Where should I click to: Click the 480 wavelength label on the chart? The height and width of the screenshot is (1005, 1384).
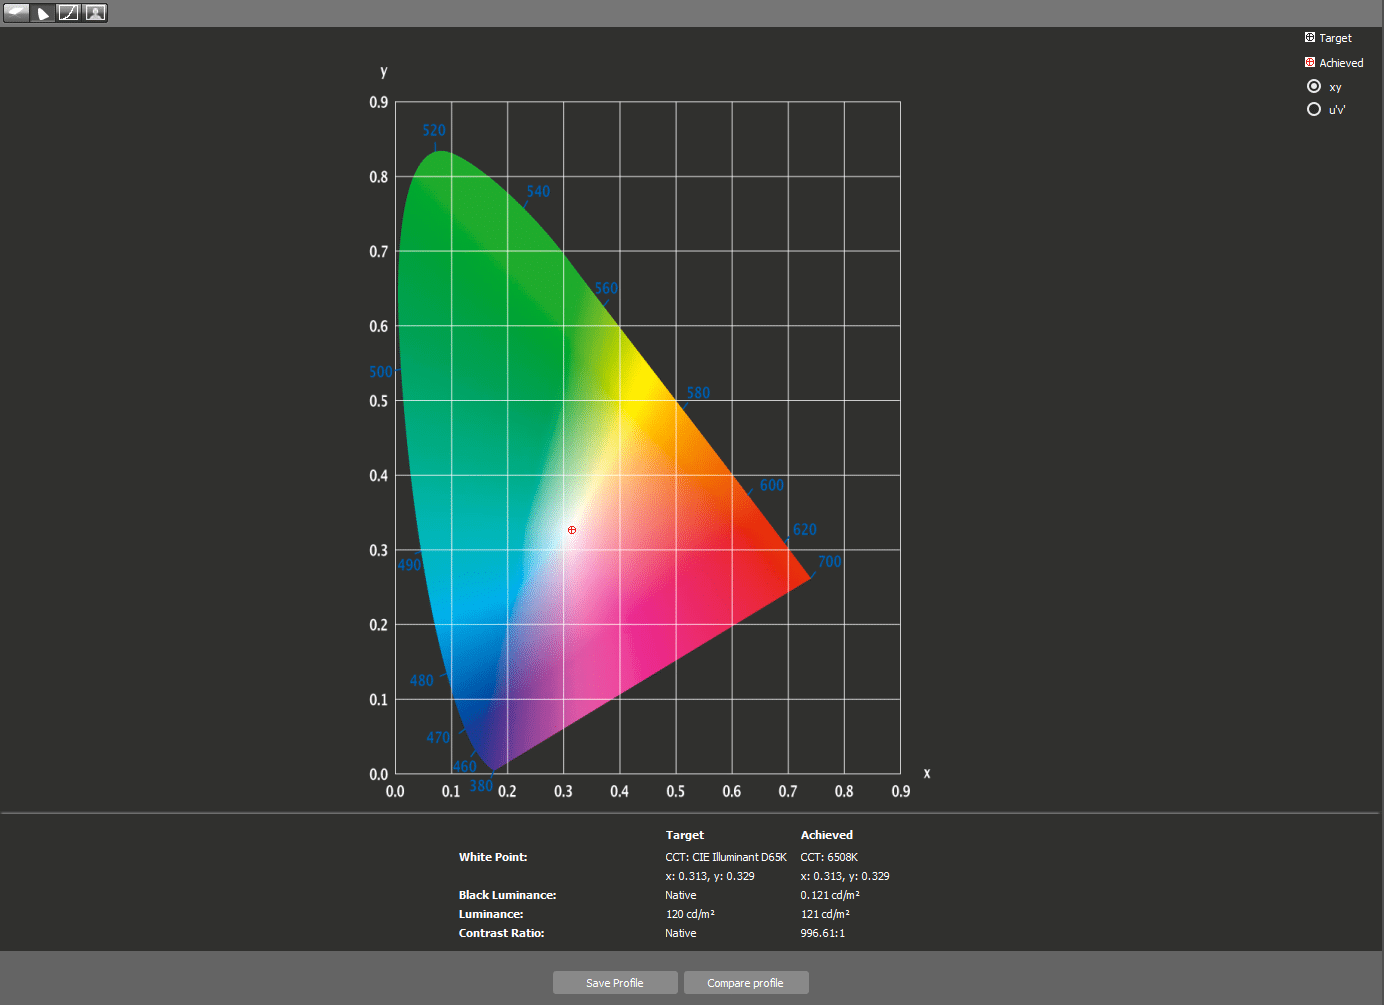point(422,681)
